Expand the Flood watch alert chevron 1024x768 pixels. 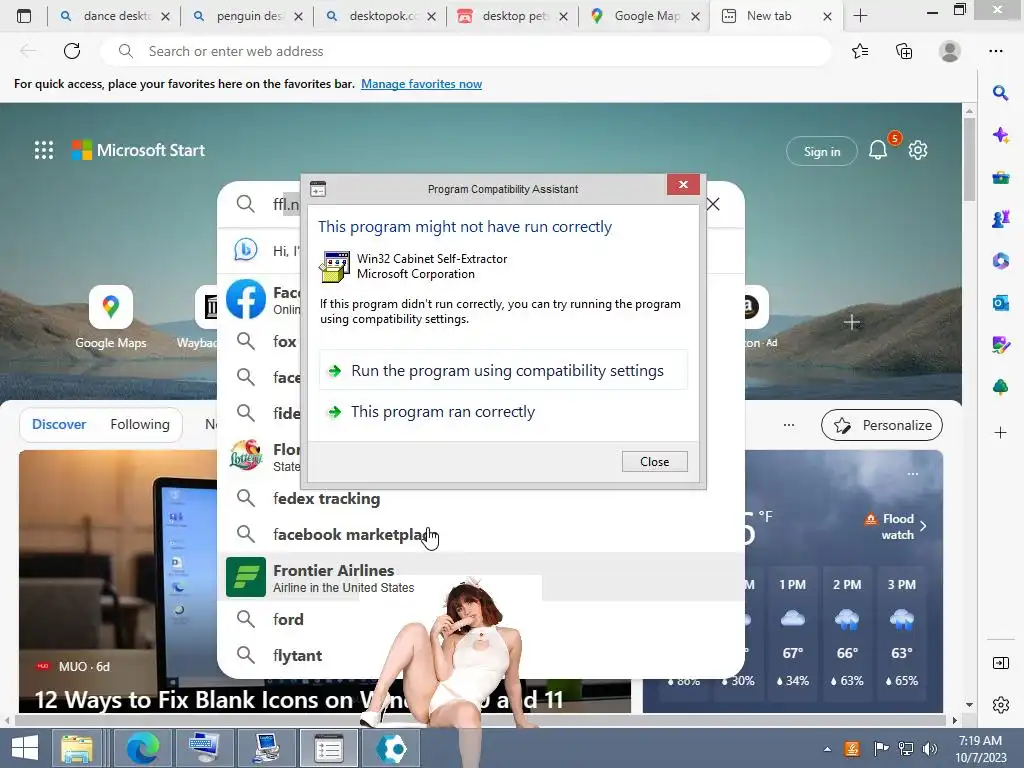pos(923,526)
